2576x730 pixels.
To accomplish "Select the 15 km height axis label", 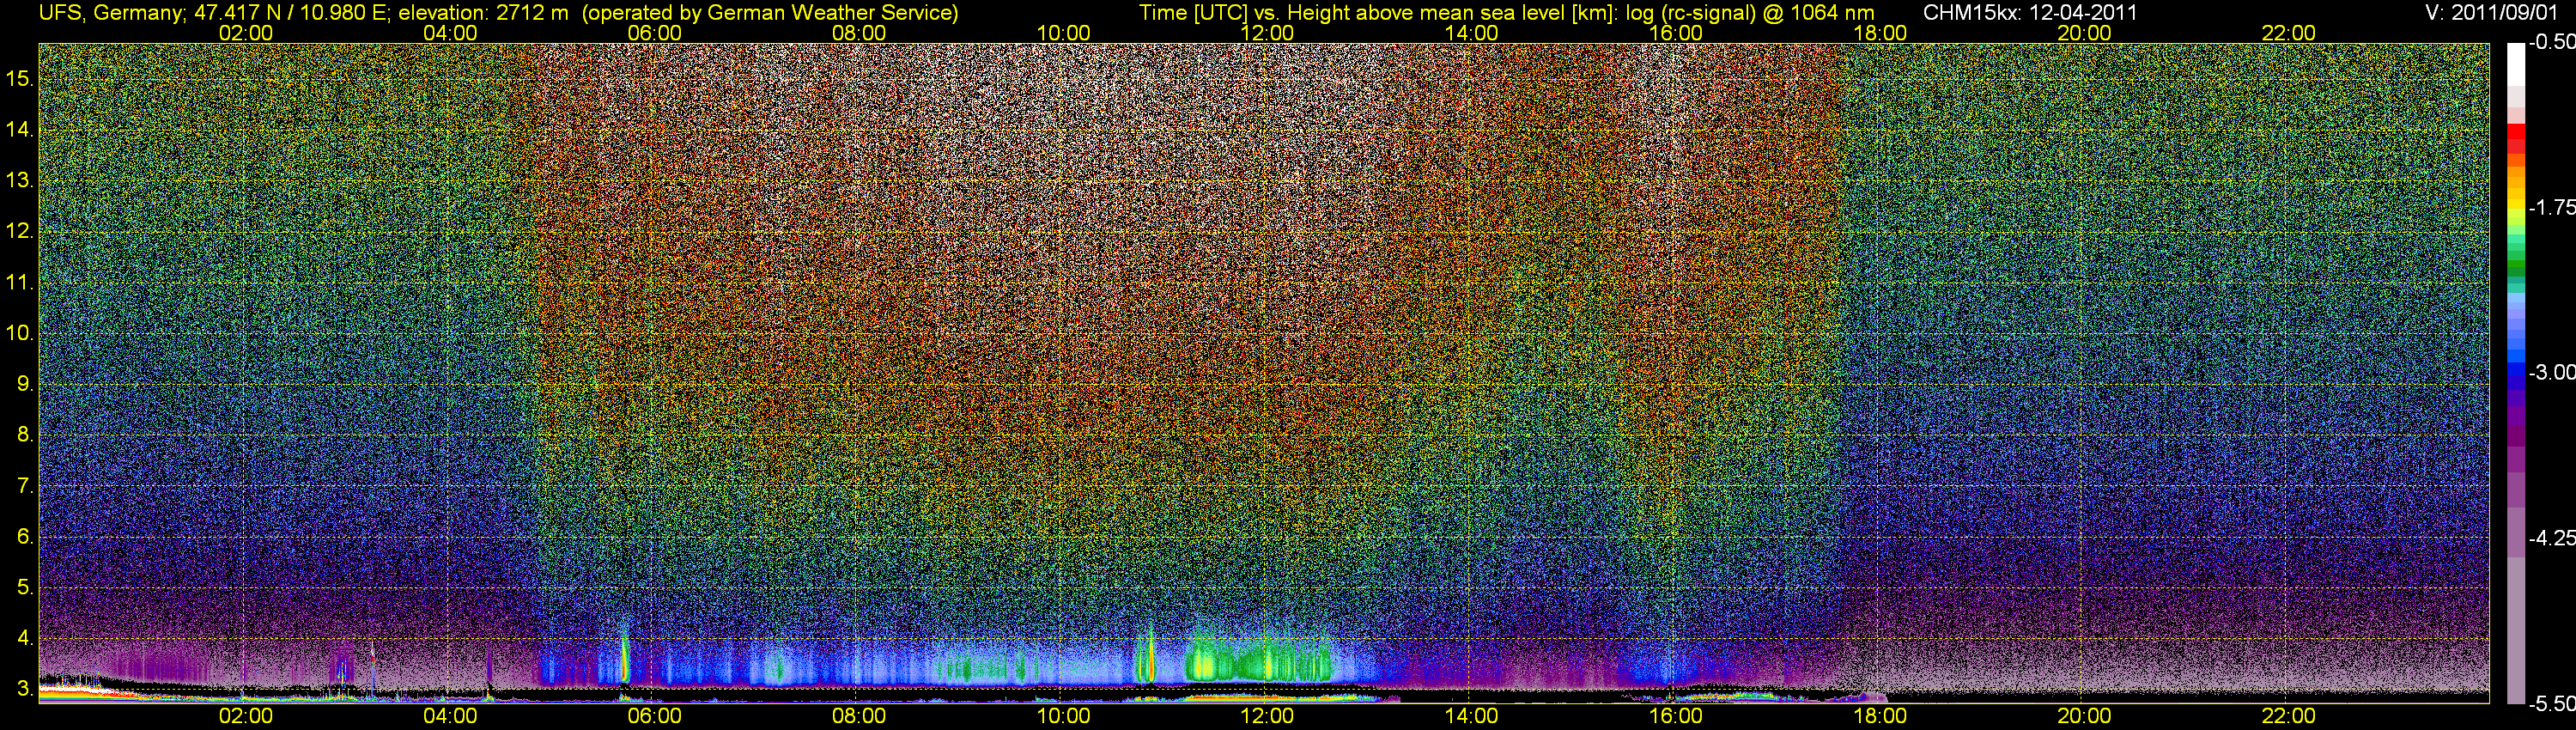I will [20, 79].
